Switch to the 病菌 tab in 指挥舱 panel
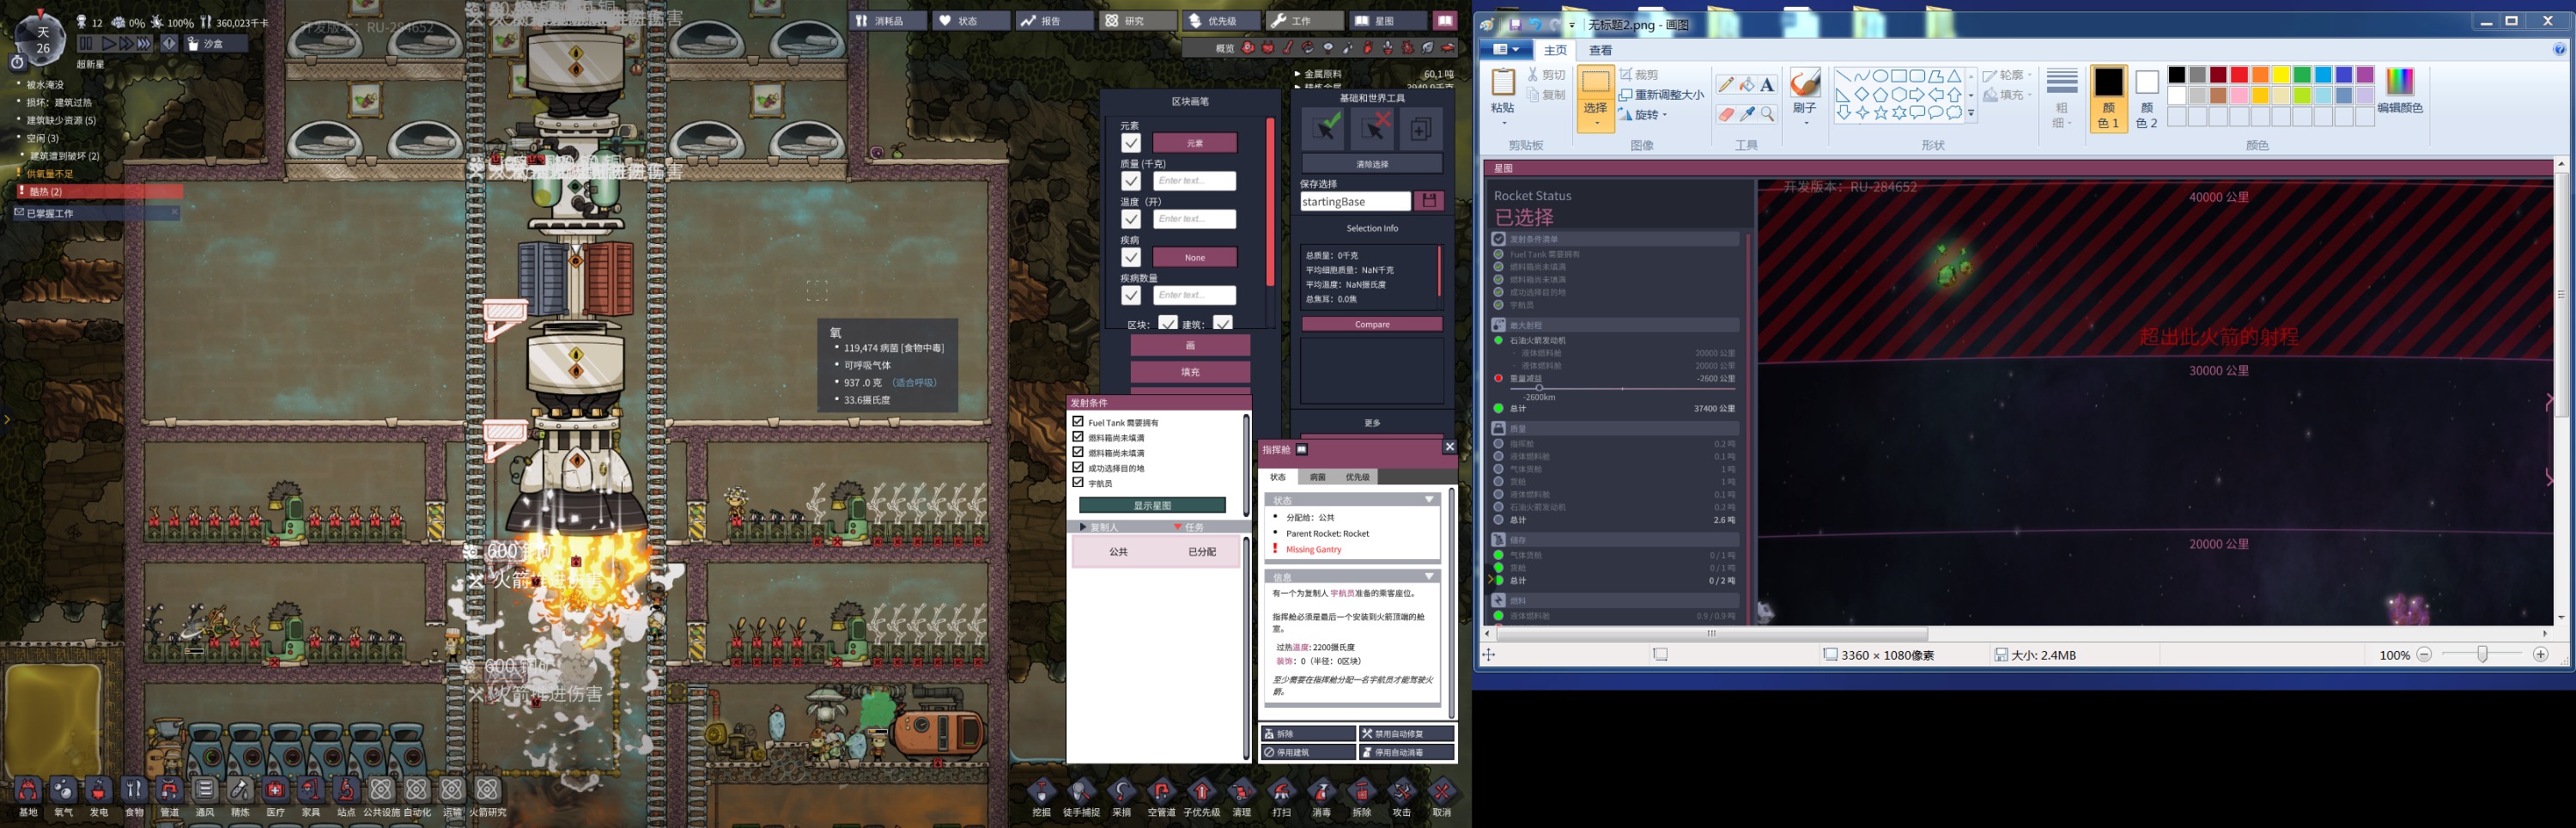The image size is (2576, 828). pos(1317,477)
